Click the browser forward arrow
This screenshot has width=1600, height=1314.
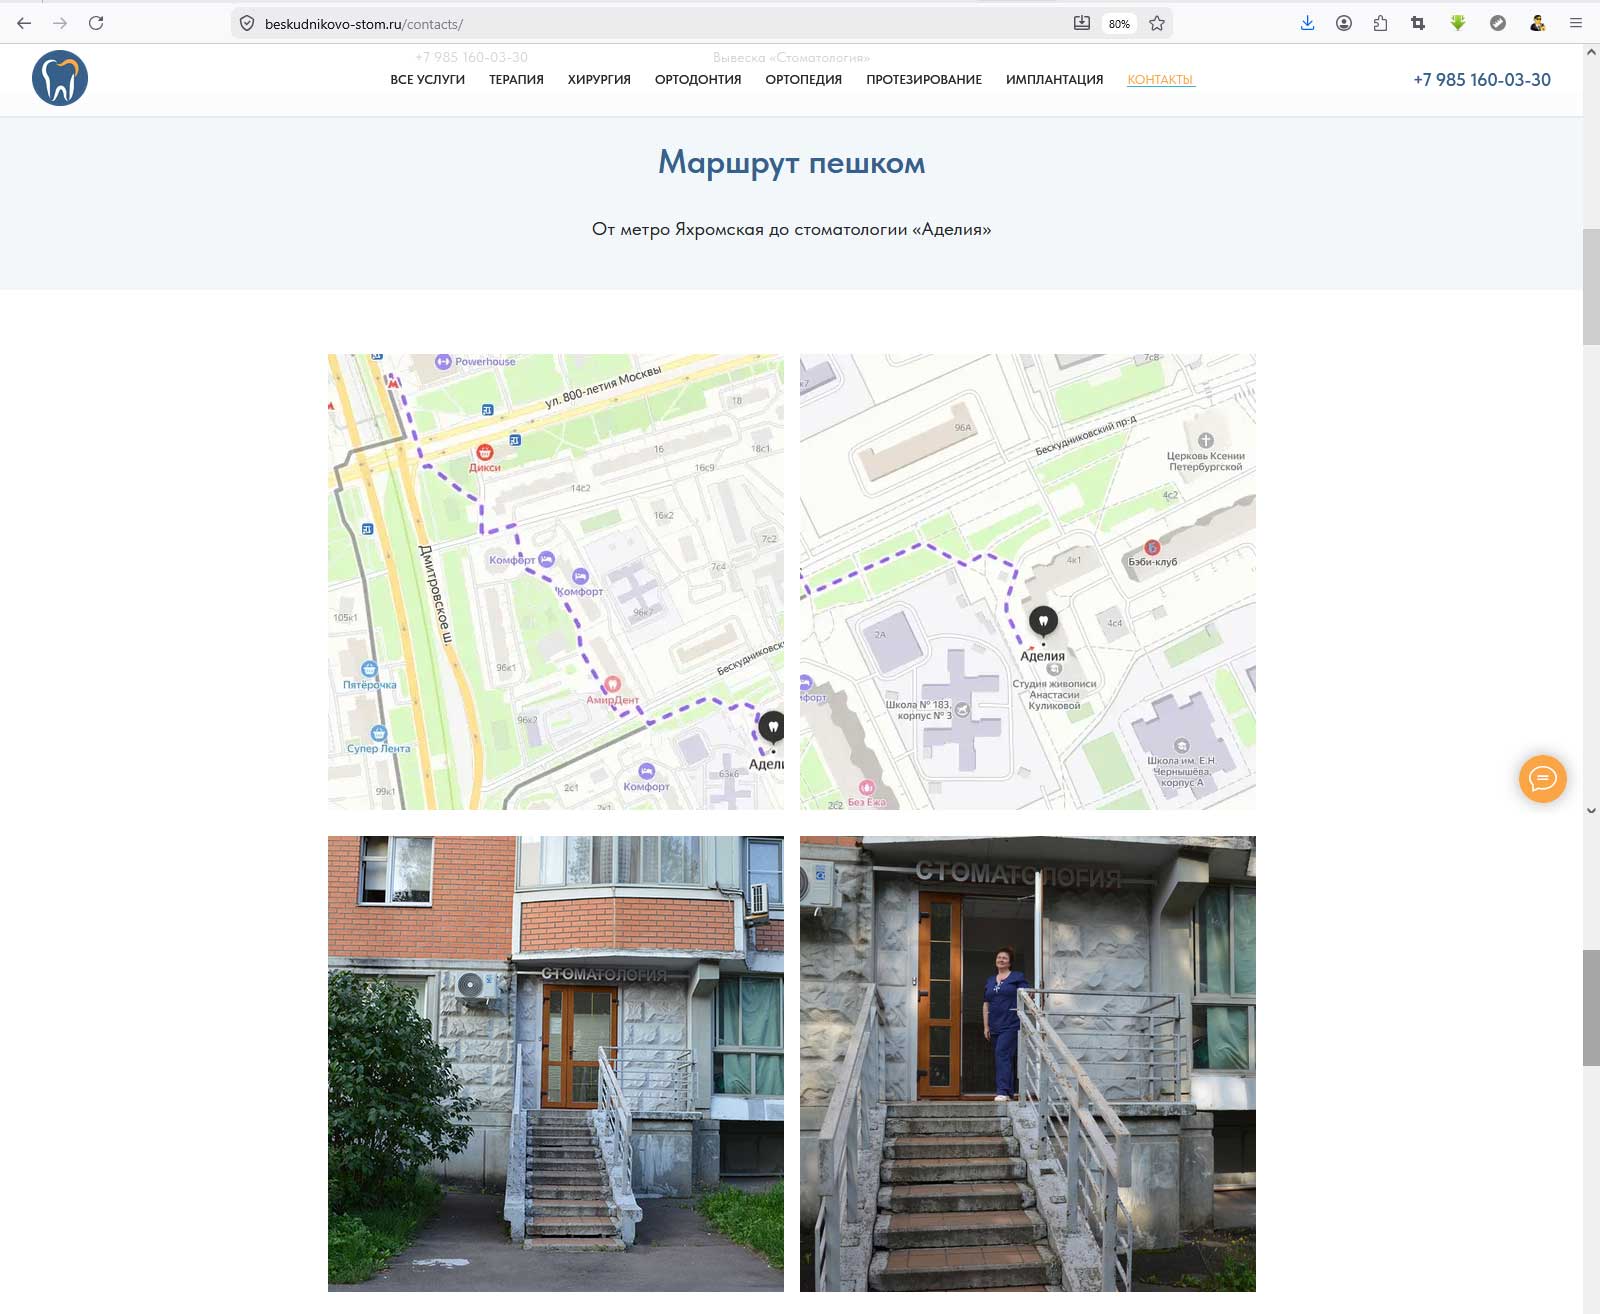tap(60, 23)
